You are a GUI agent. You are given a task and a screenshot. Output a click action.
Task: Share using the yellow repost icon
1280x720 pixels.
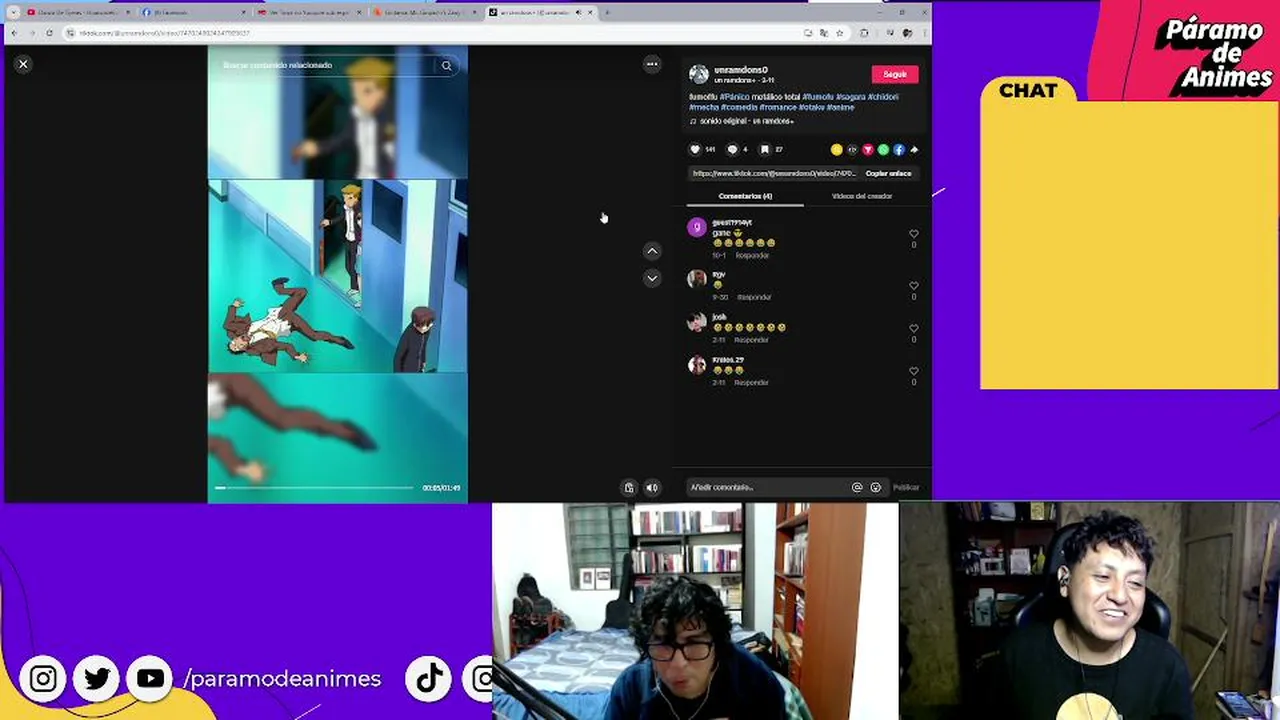coord(836,149)
